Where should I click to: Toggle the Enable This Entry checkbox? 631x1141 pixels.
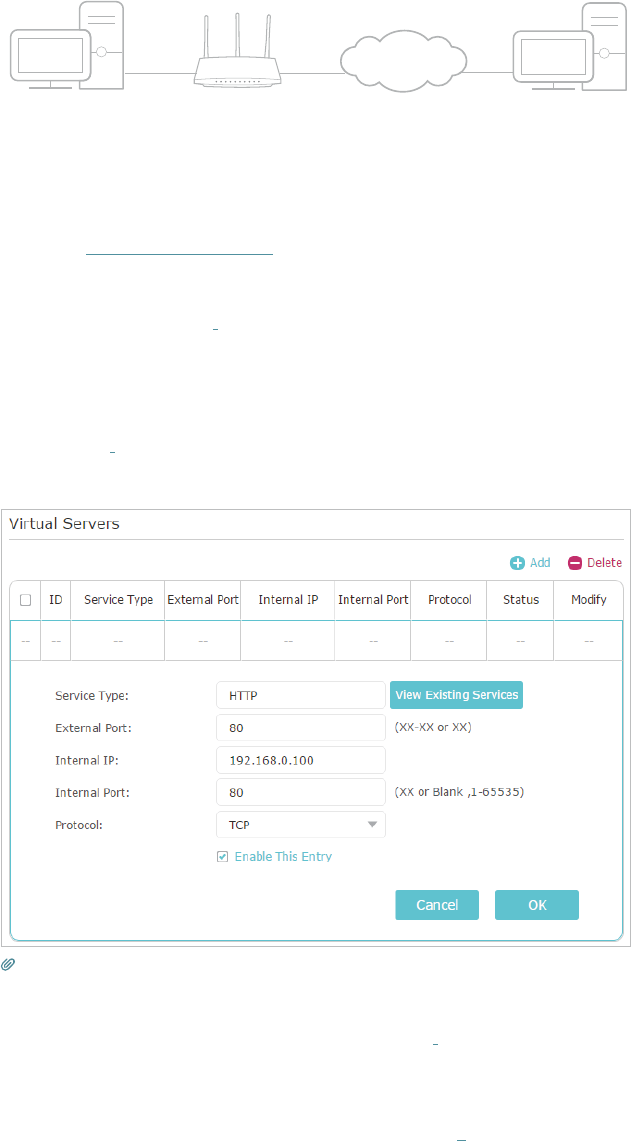(223, 857)
